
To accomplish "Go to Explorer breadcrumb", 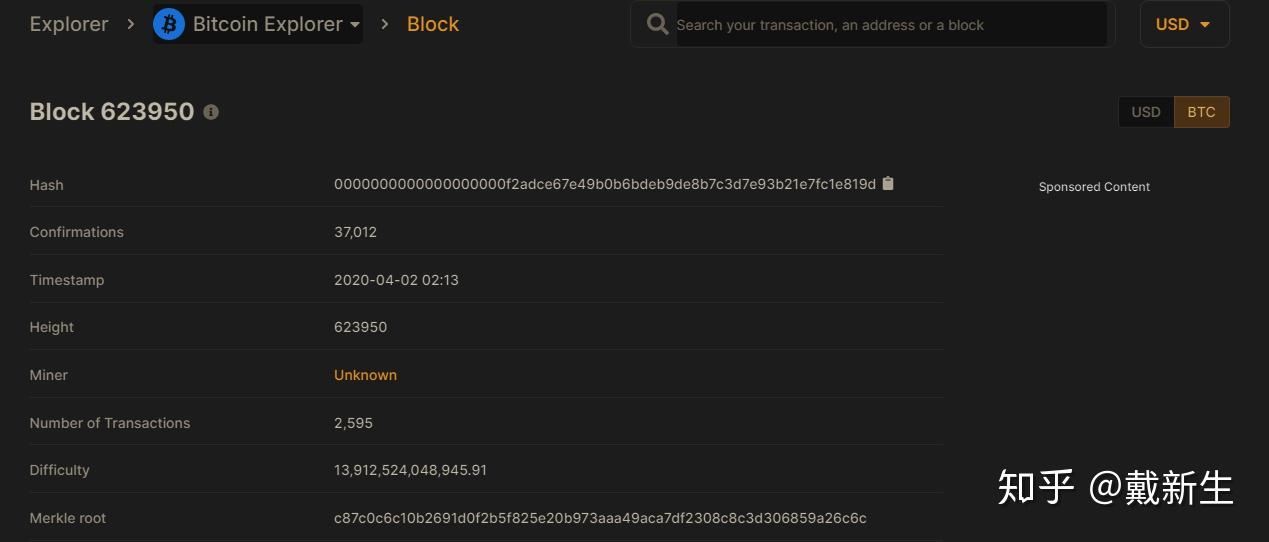I will coord(69,24).
